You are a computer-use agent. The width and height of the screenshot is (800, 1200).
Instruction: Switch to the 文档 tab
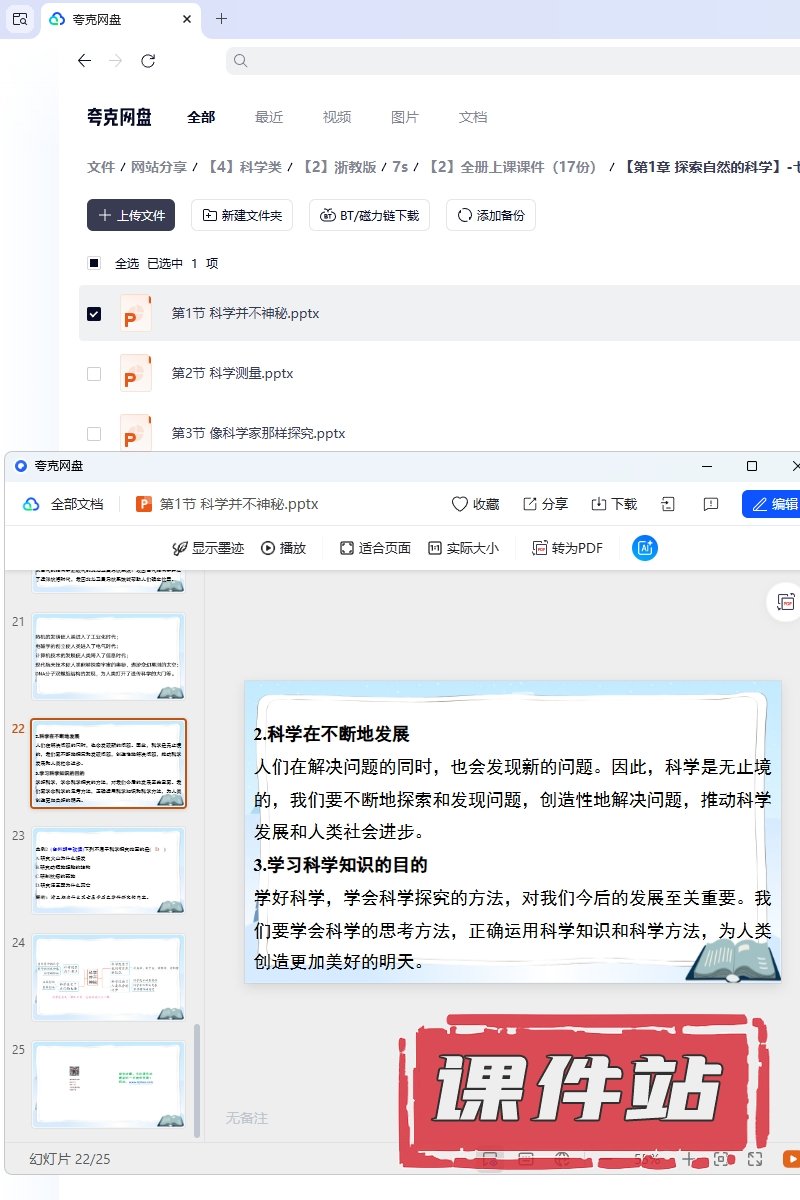(x=473, y=117)
